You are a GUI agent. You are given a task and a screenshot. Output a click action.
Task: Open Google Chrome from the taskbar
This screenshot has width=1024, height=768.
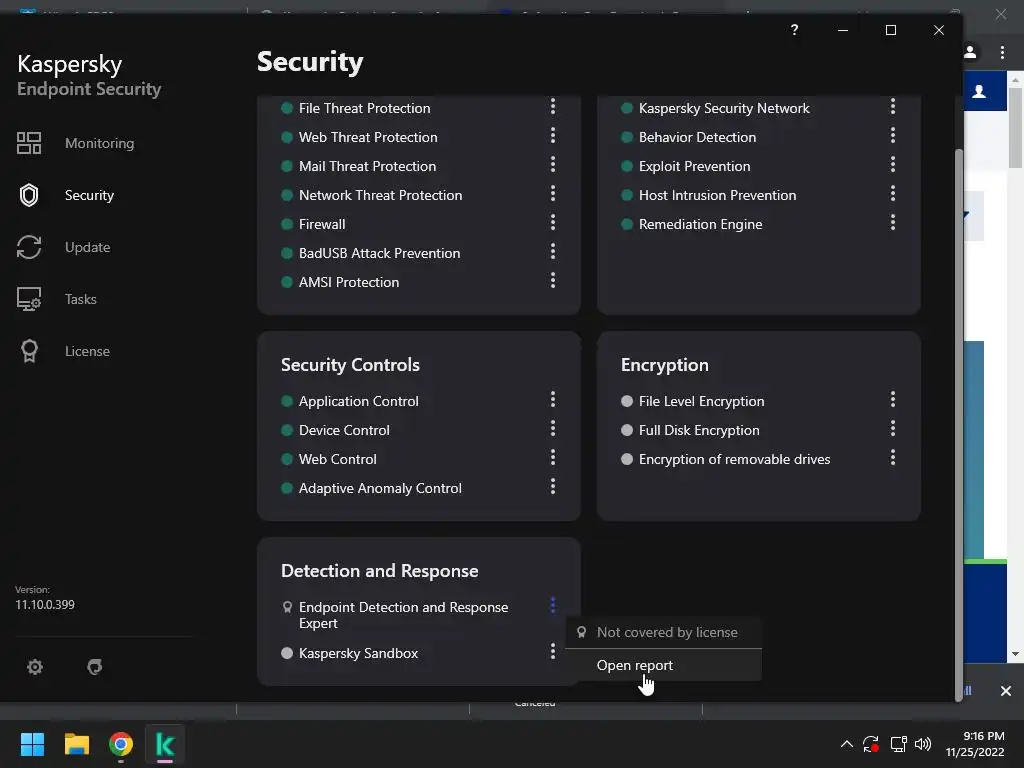click(121, 744)
